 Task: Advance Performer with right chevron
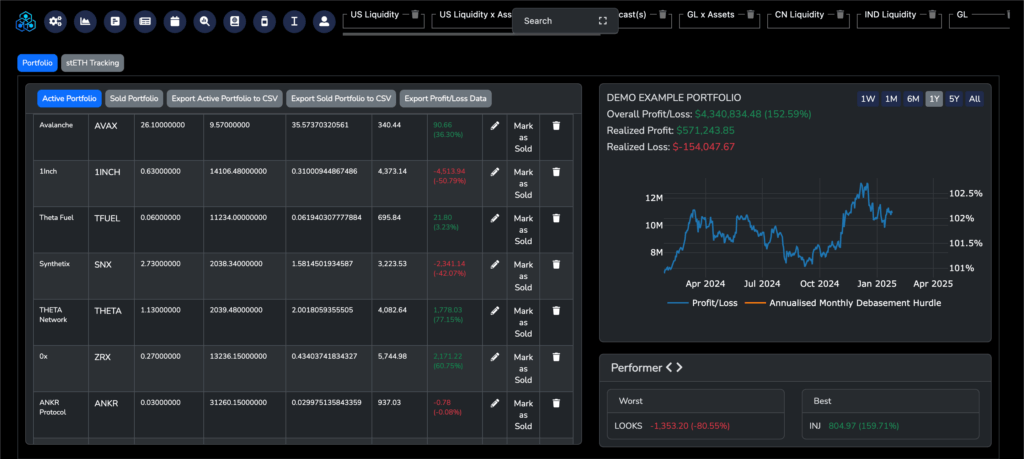(x=680, y=368)
